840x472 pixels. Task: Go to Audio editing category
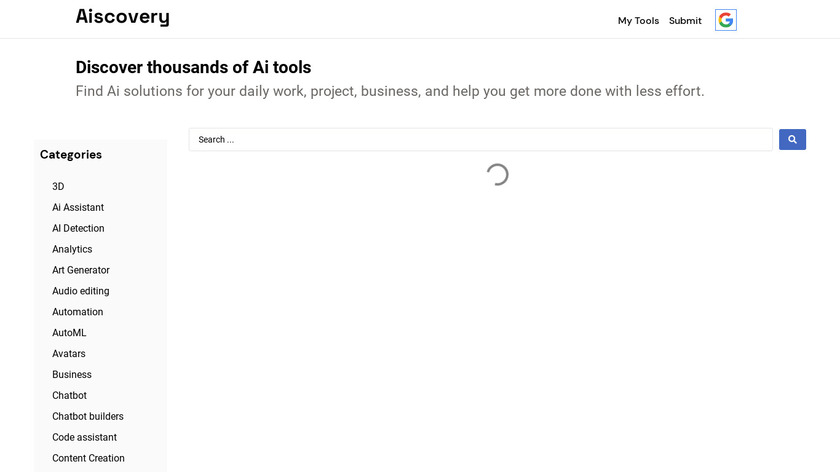pos(81,292)
